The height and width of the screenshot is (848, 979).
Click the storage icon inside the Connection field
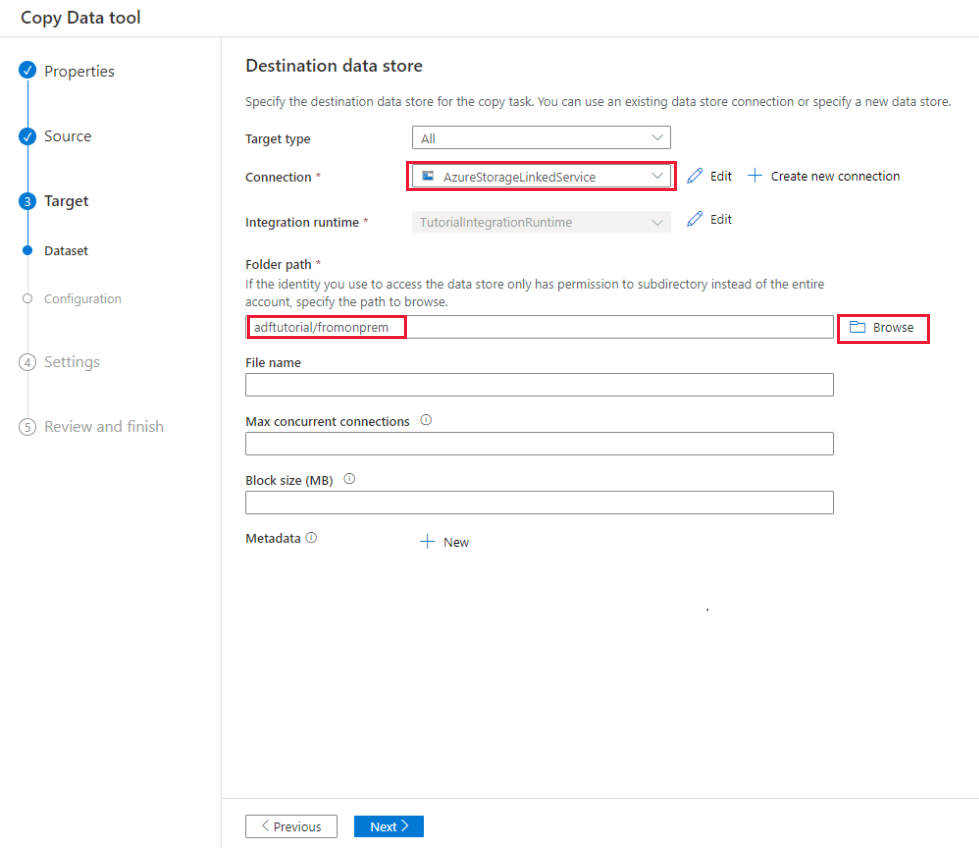click(x=428, y=175)
